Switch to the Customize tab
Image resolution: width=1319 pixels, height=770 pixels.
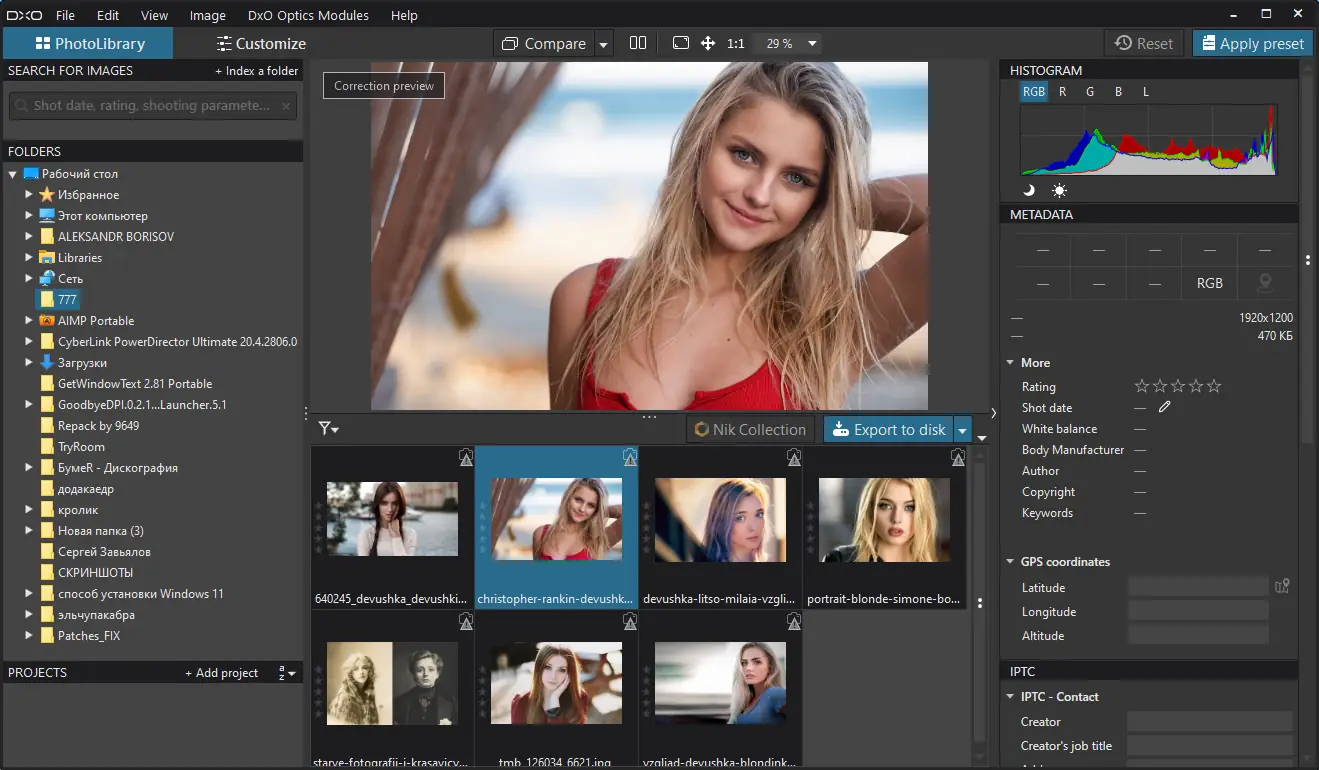(x=261, y=43)
